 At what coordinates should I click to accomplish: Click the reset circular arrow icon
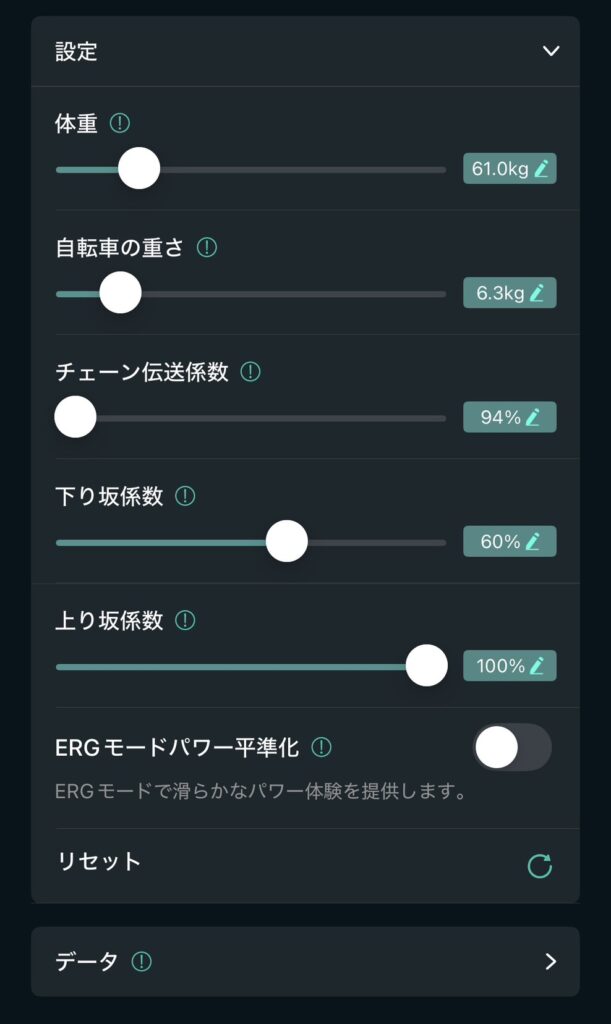click(540, 866)
